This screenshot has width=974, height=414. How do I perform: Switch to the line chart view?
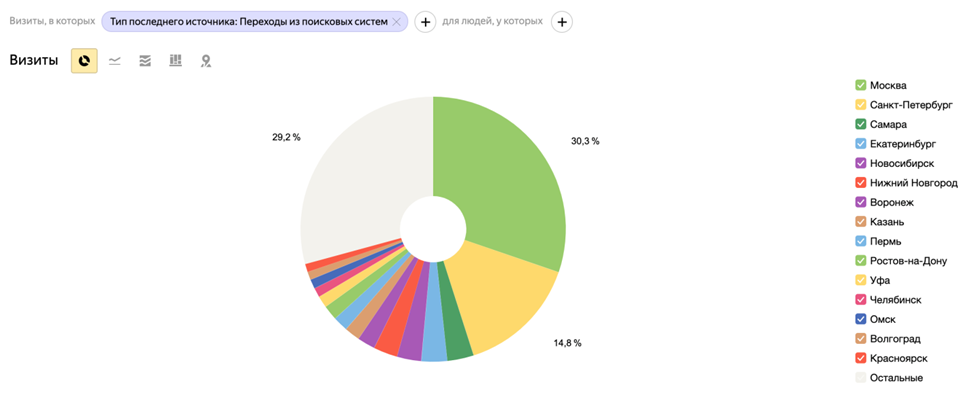(x=115, y=61)
